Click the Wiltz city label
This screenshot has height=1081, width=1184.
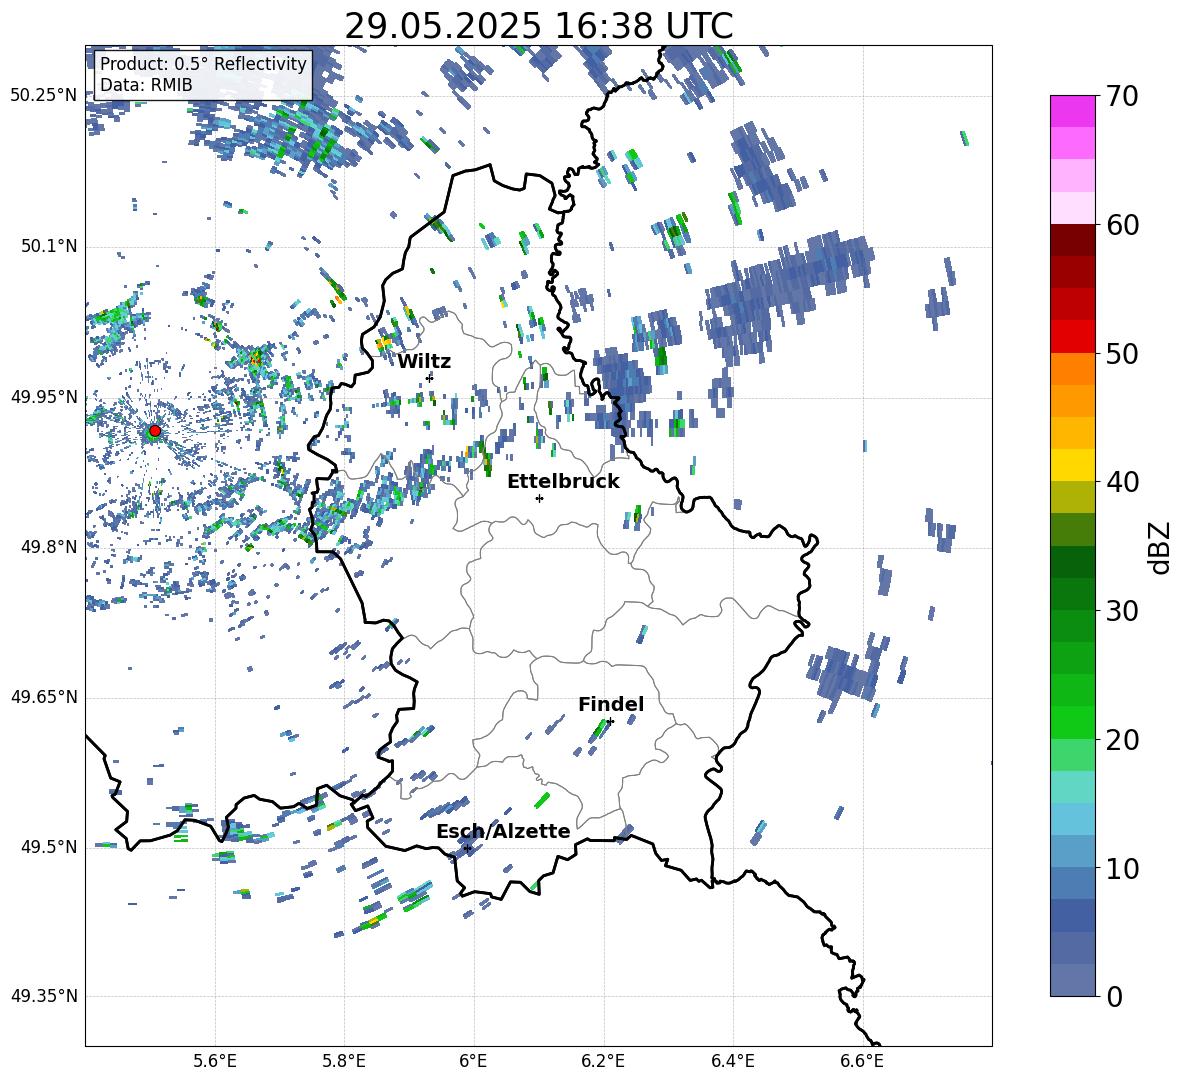coord(424,362)
